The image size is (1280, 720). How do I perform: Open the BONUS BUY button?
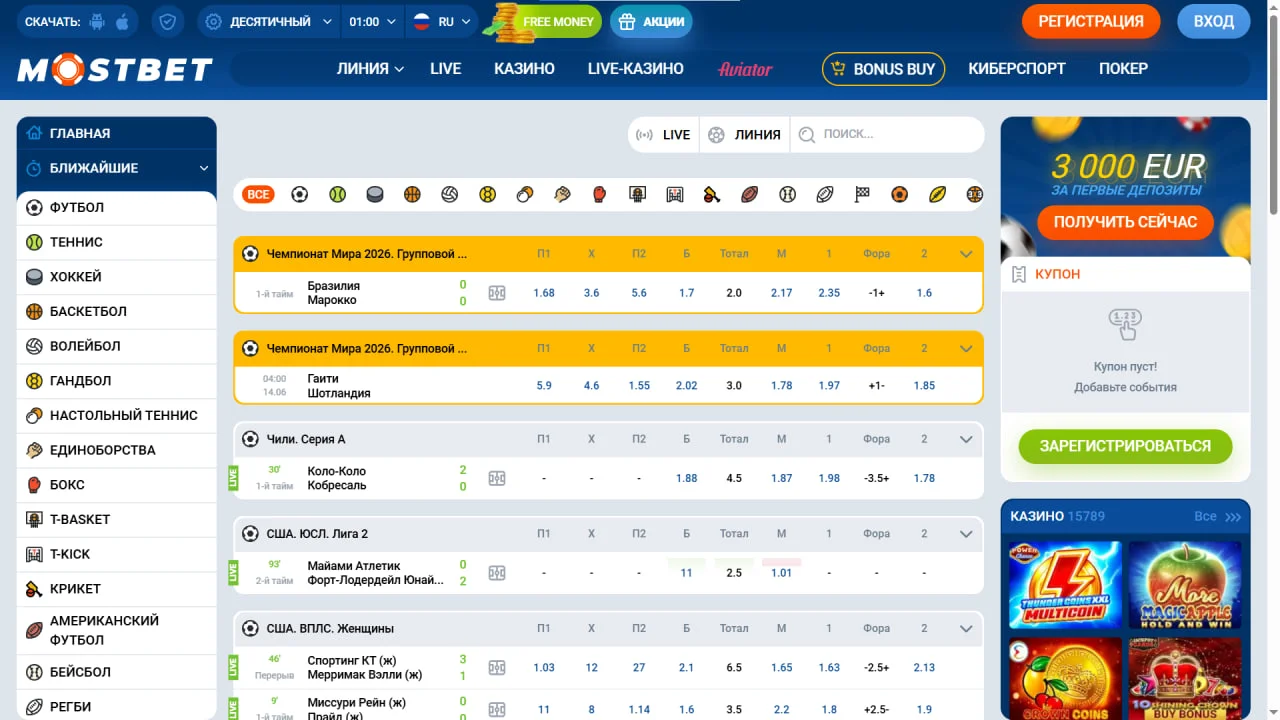(883, 69)
